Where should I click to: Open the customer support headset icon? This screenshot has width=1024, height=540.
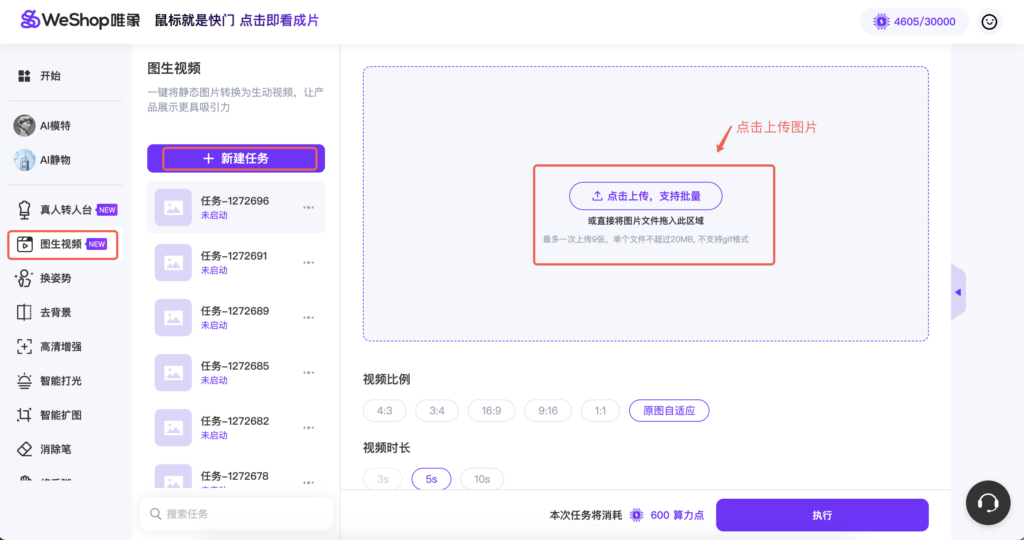988,503
